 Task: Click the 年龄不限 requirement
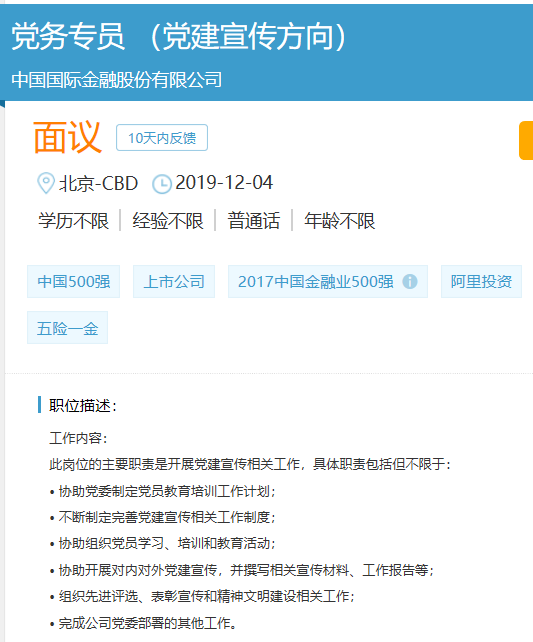(339, 221)
